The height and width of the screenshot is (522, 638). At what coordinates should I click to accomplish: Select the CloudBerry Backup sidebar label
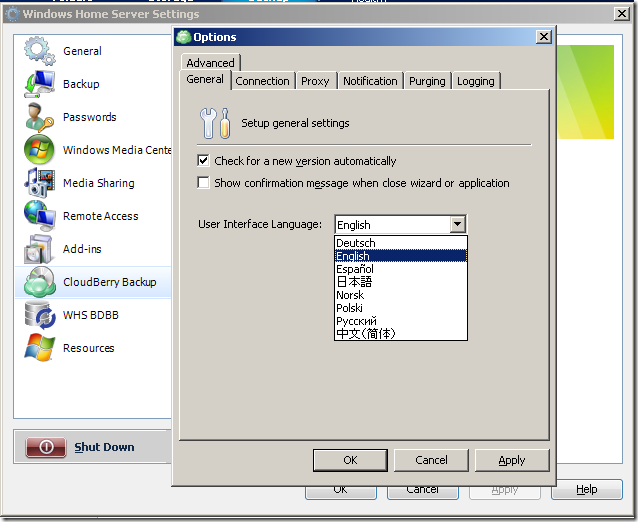110,282
